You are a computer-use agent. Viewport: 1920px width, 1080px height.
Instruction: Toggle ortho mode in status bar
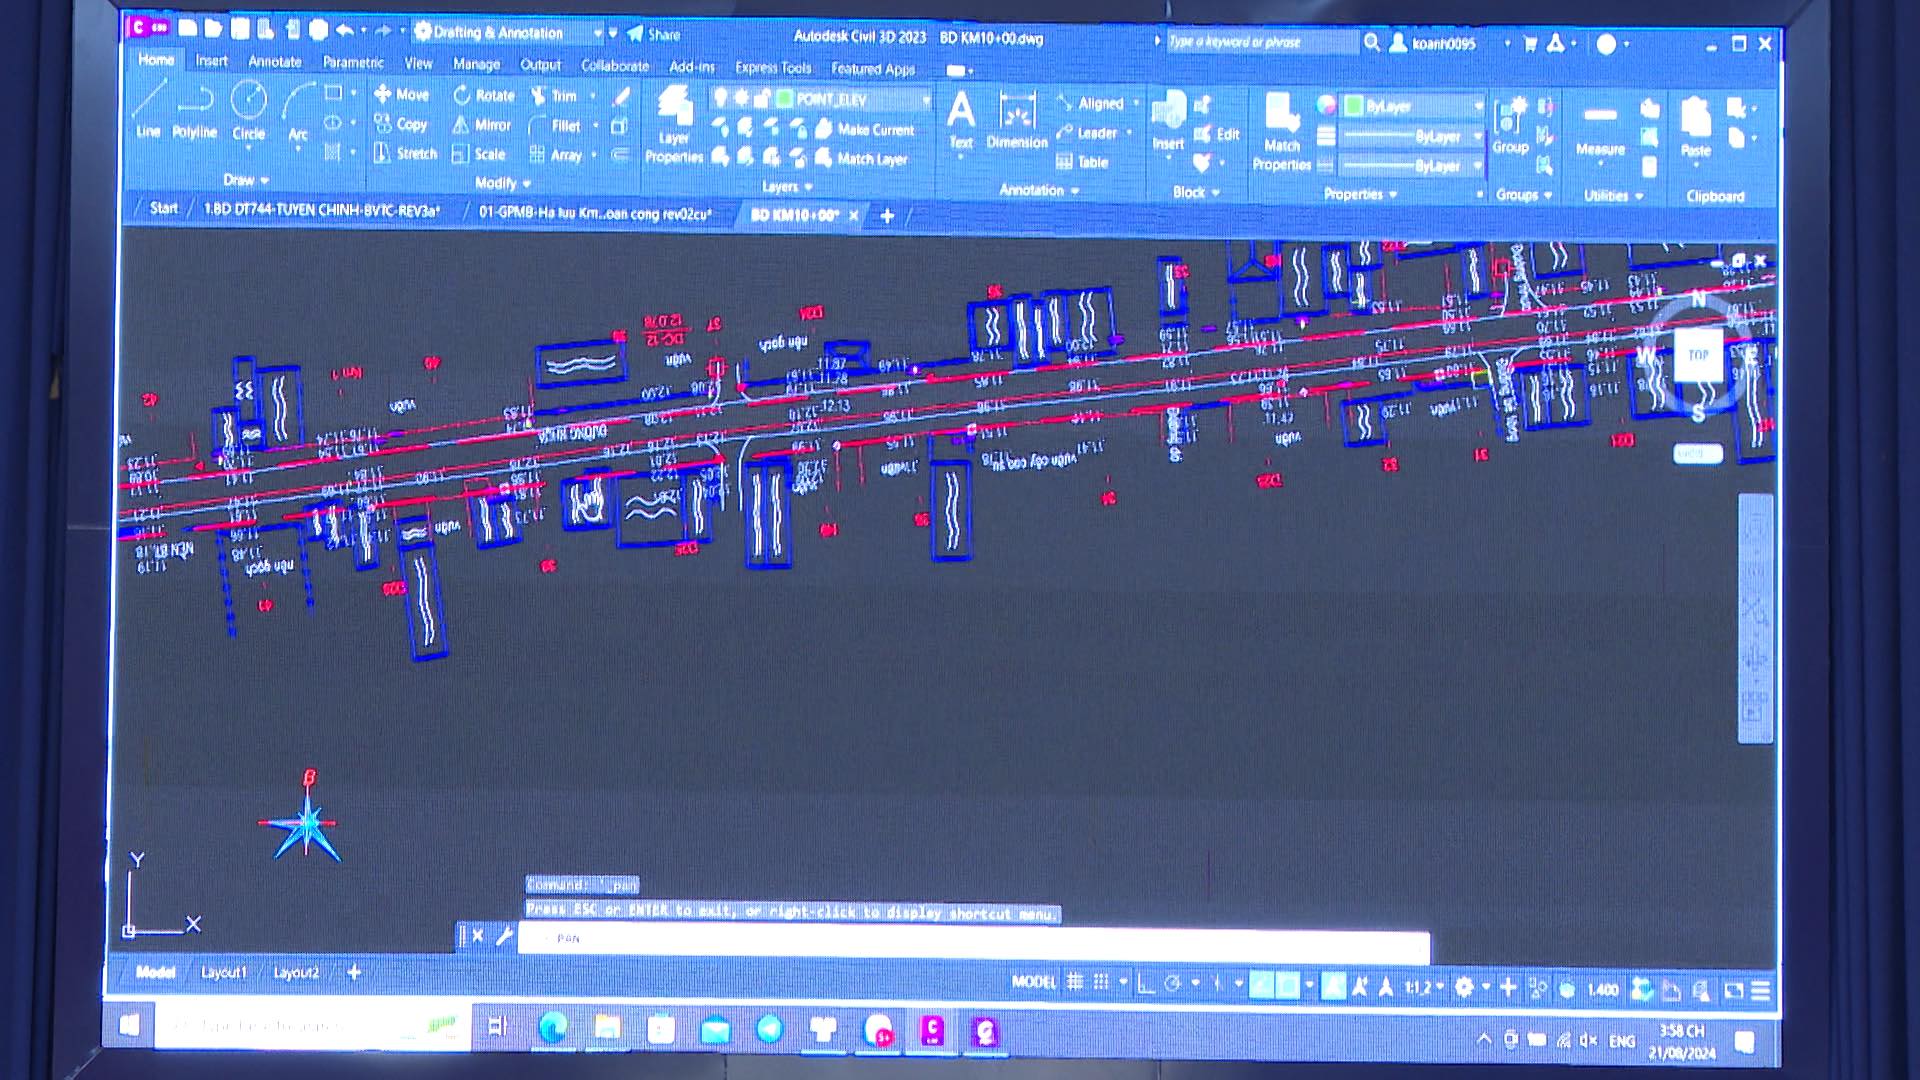[x=1146, y=984]
